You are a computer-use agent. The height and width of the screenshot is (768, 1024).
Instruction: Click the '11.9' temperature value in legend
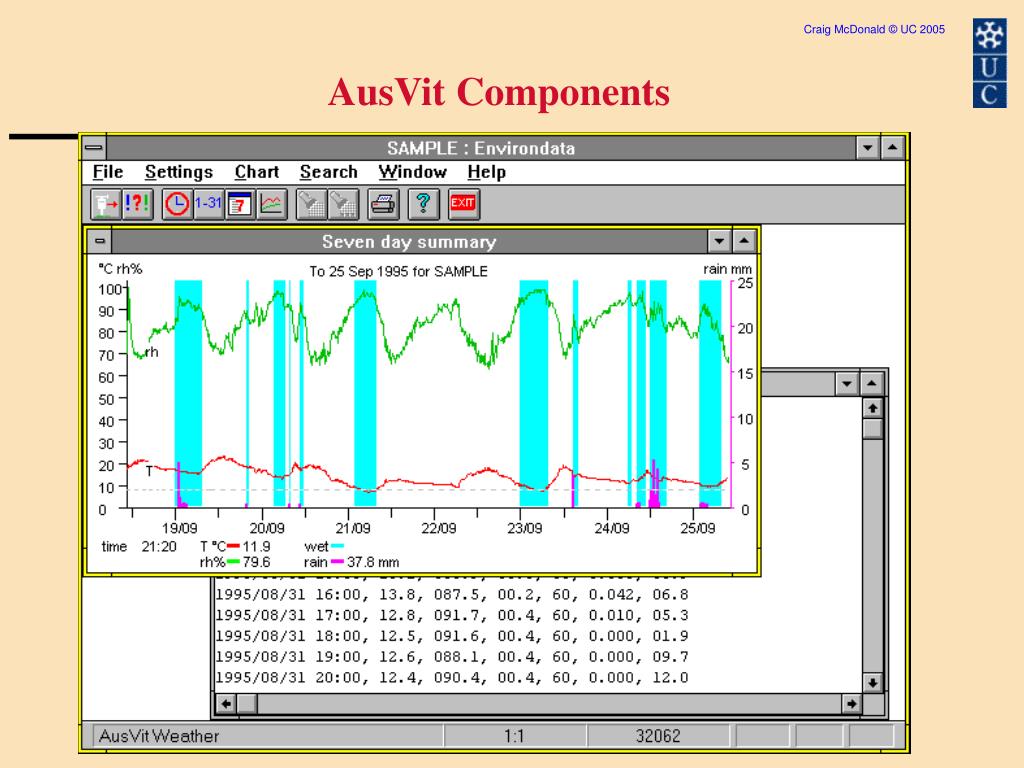(256, 547)
